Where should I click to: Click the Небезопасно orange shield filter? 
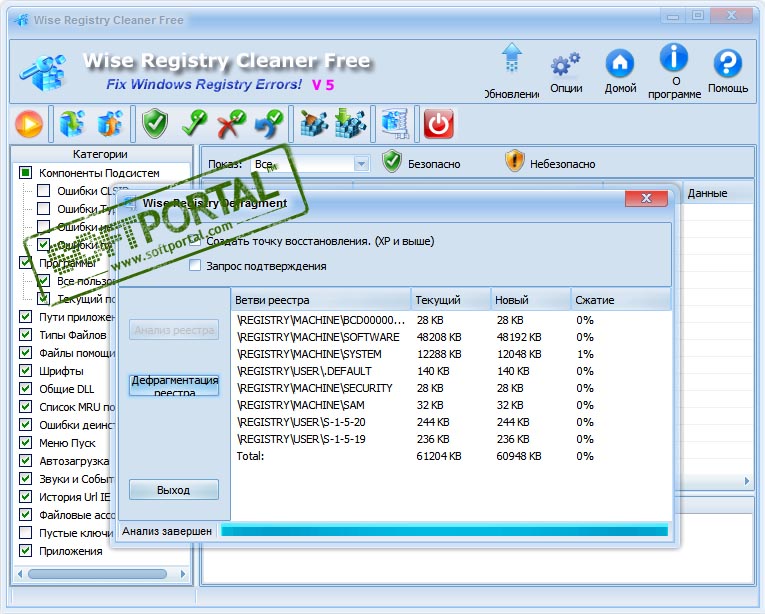pyautogui.click(x=550, y=162)
